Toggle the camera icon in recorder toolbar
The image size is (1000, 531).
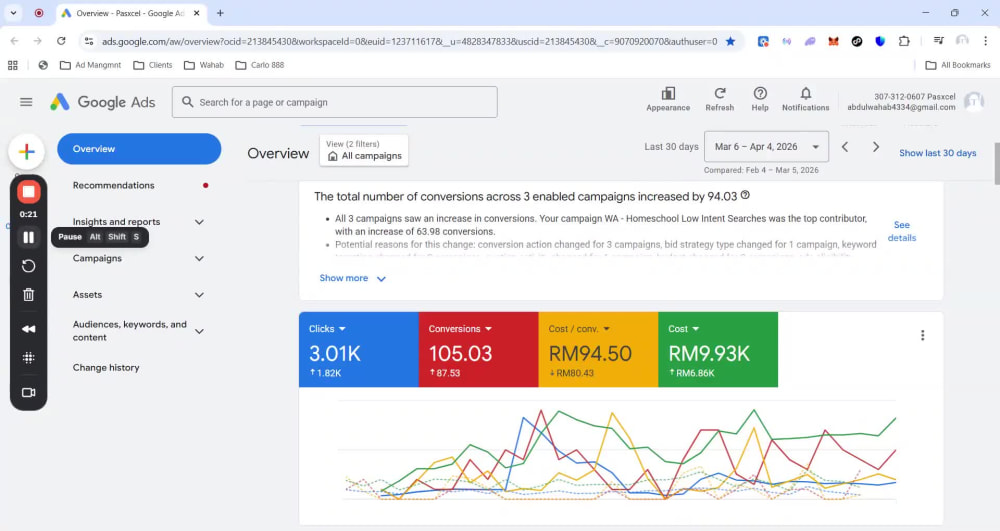pyautogui.click(x=29, y=393)
